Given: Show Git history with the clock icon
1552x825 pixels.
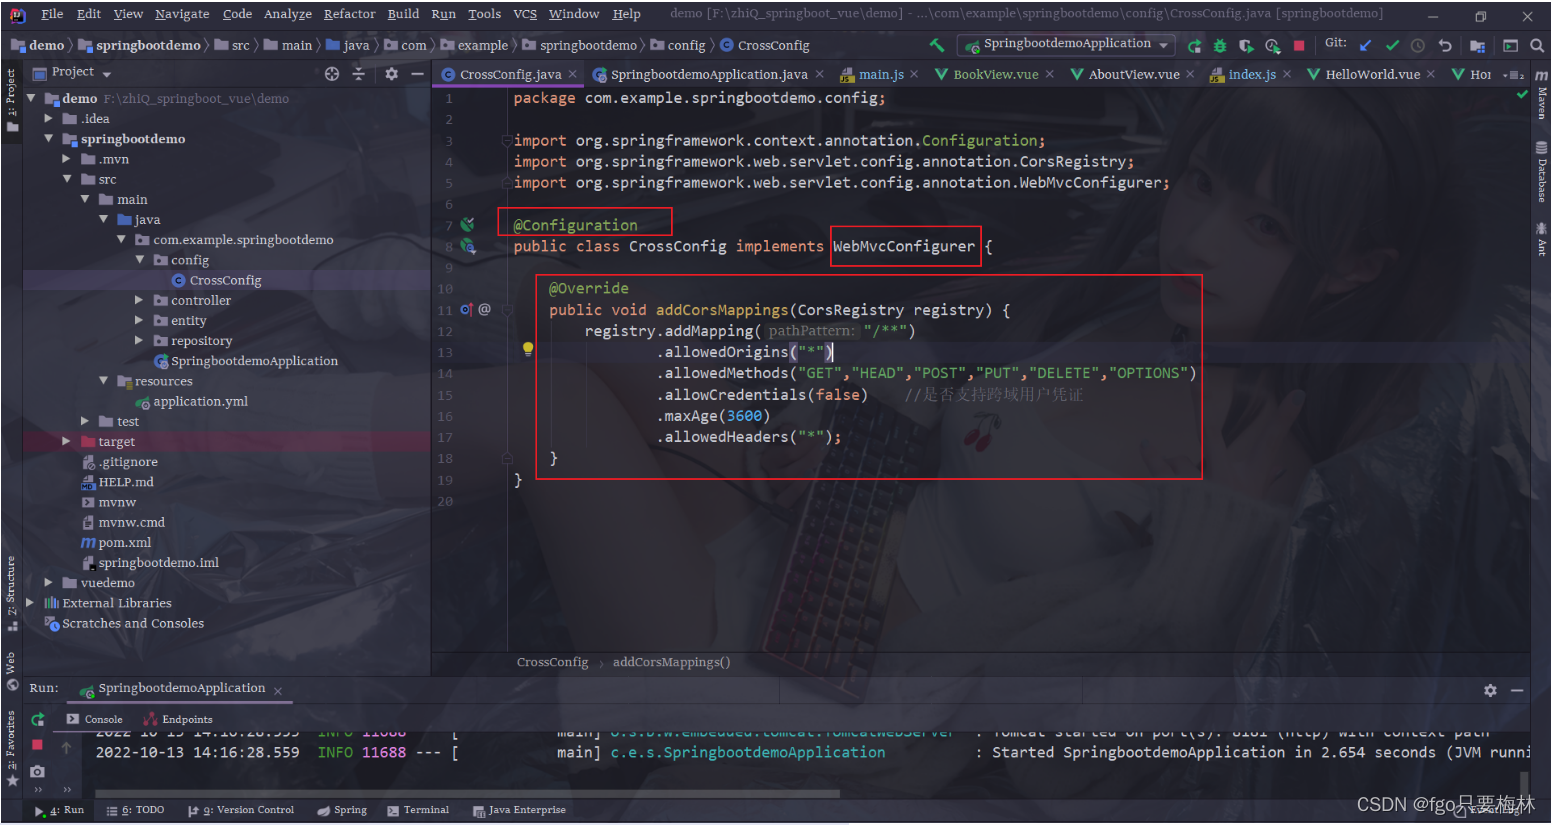Looking at the screenshot, I should point(1418,46).
